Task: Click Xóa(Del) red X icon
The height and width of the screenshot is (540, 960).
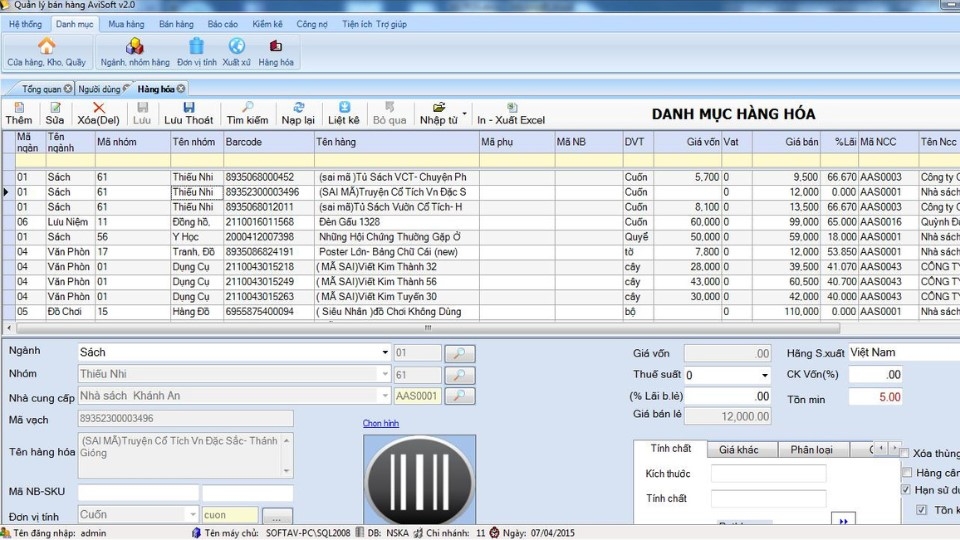Action: 98,108
